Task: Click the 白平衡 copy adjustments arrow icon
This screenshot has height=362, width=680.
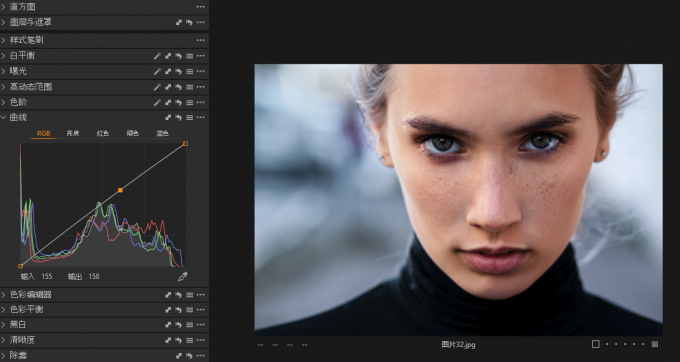Action: pyautogui.click(x=168, y=56)
